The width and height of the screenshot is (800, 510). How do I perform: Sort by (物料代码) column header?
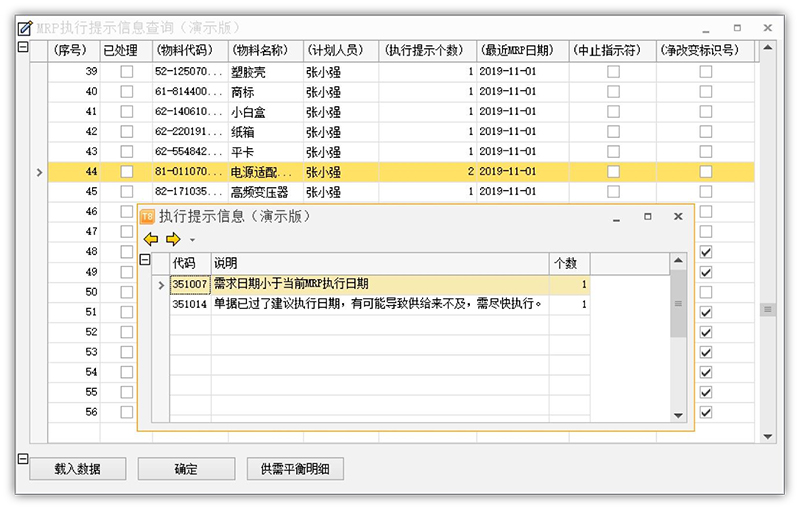click(190, 50)
